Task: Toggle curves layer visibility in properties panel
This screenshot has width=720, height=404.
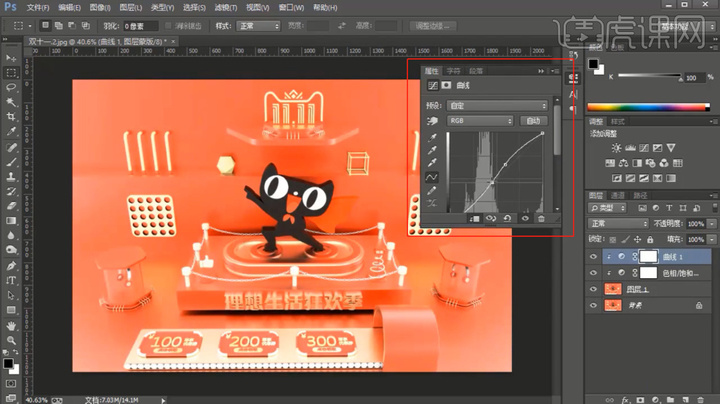Action: [525, 219]
